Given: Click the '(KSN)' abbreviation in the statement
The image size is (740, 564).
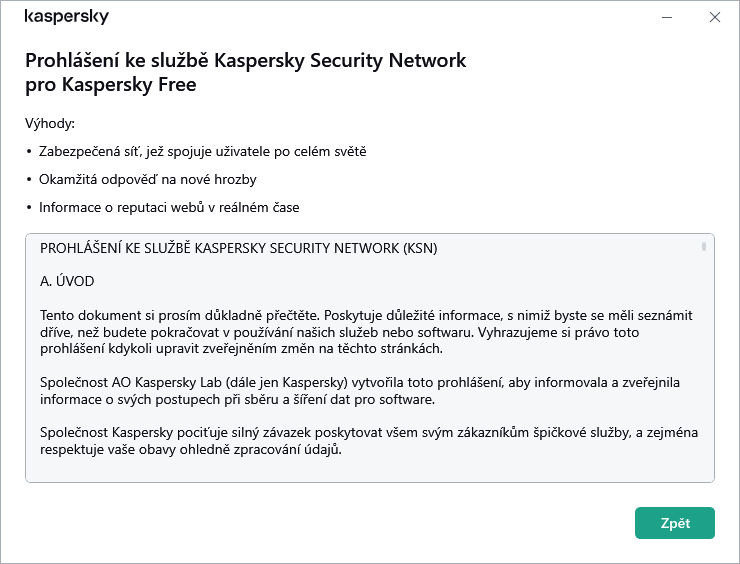Looking at the screenshot, I should pyautogui.click(x=418, y=248).
